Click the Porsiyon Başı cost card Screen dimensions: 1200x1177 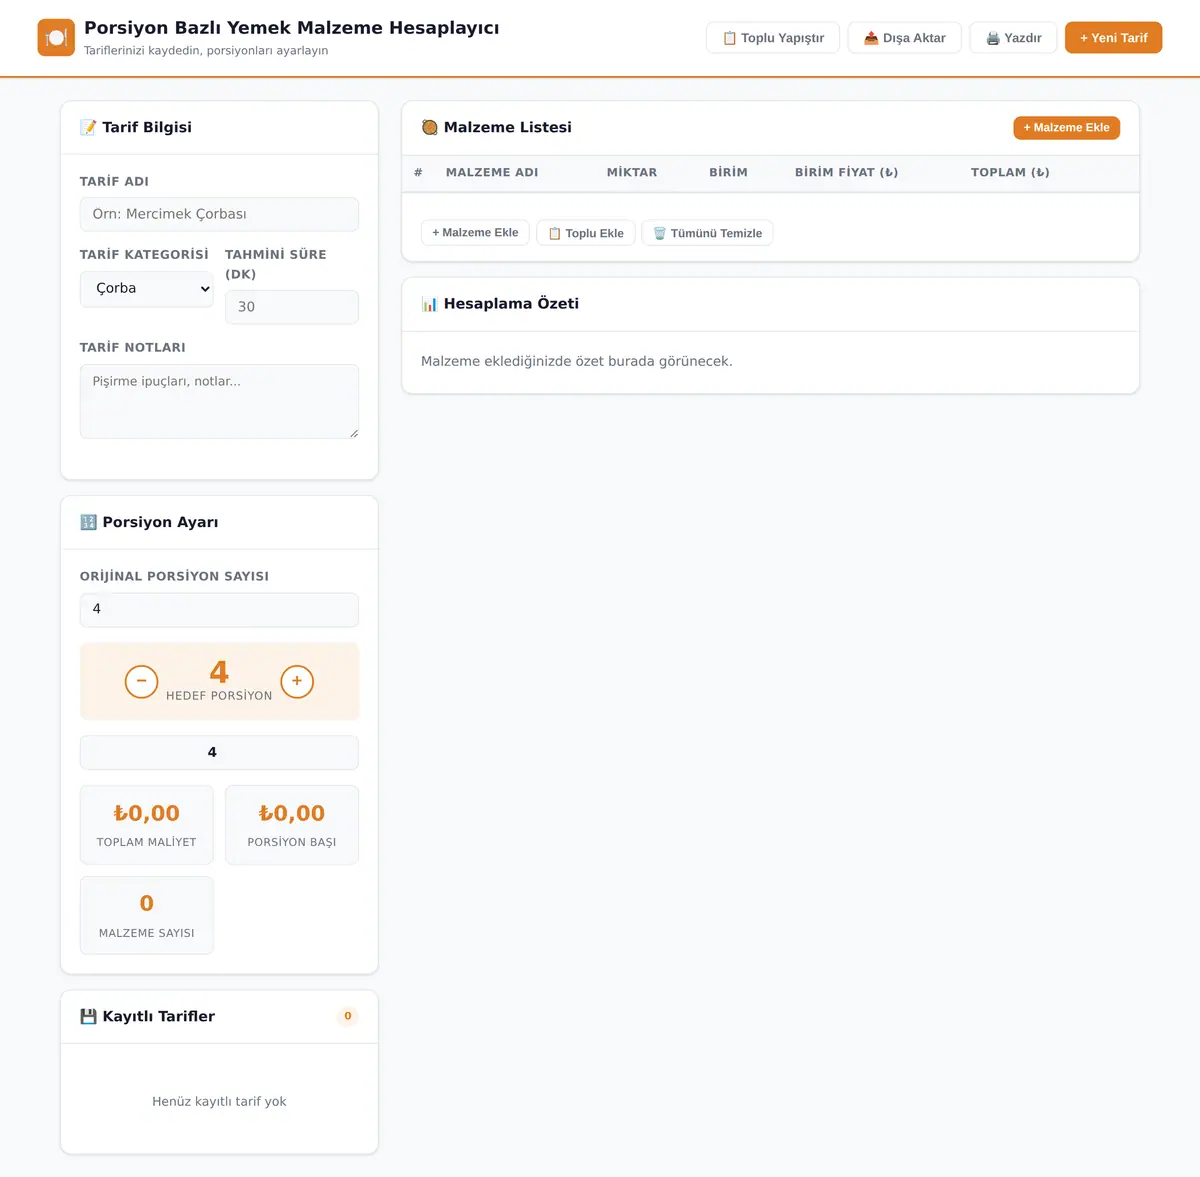292,825
